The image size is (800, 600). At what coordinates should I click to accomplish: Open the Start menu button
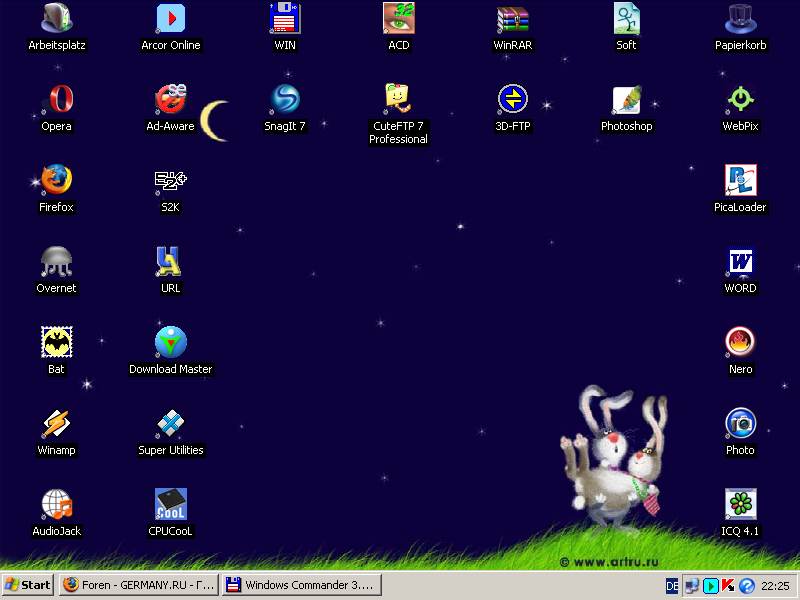(28, 585)
